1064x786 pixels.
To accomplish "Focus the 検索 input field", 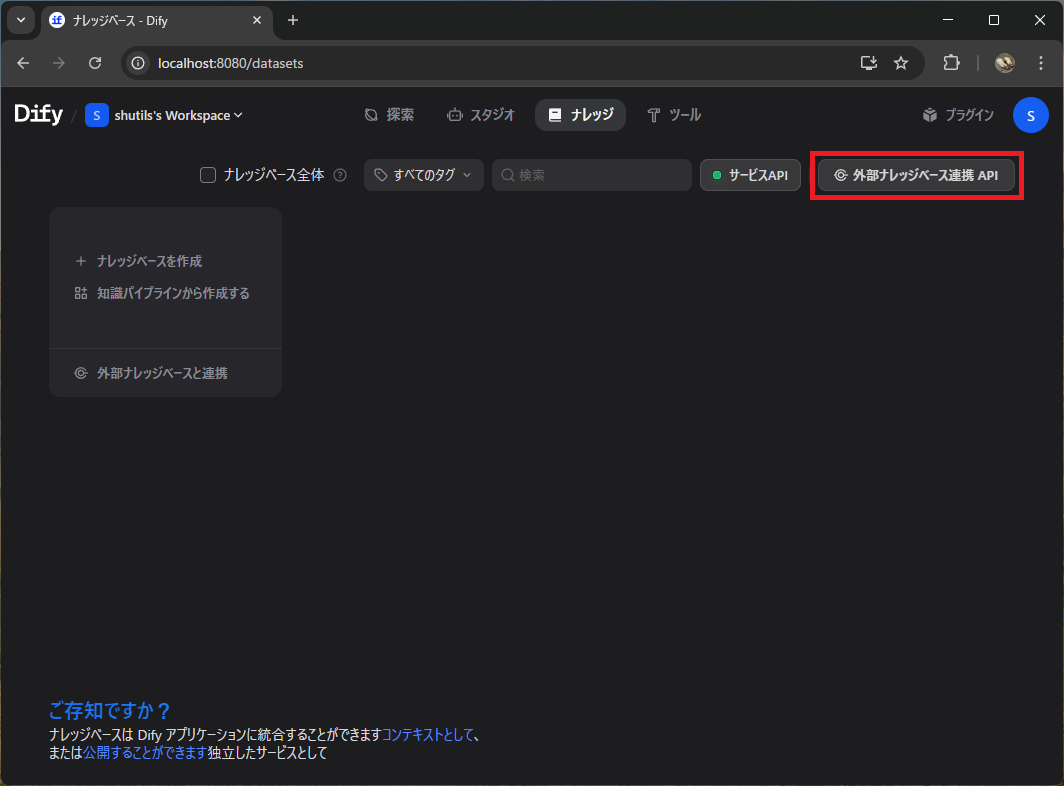I will (600, 175).
